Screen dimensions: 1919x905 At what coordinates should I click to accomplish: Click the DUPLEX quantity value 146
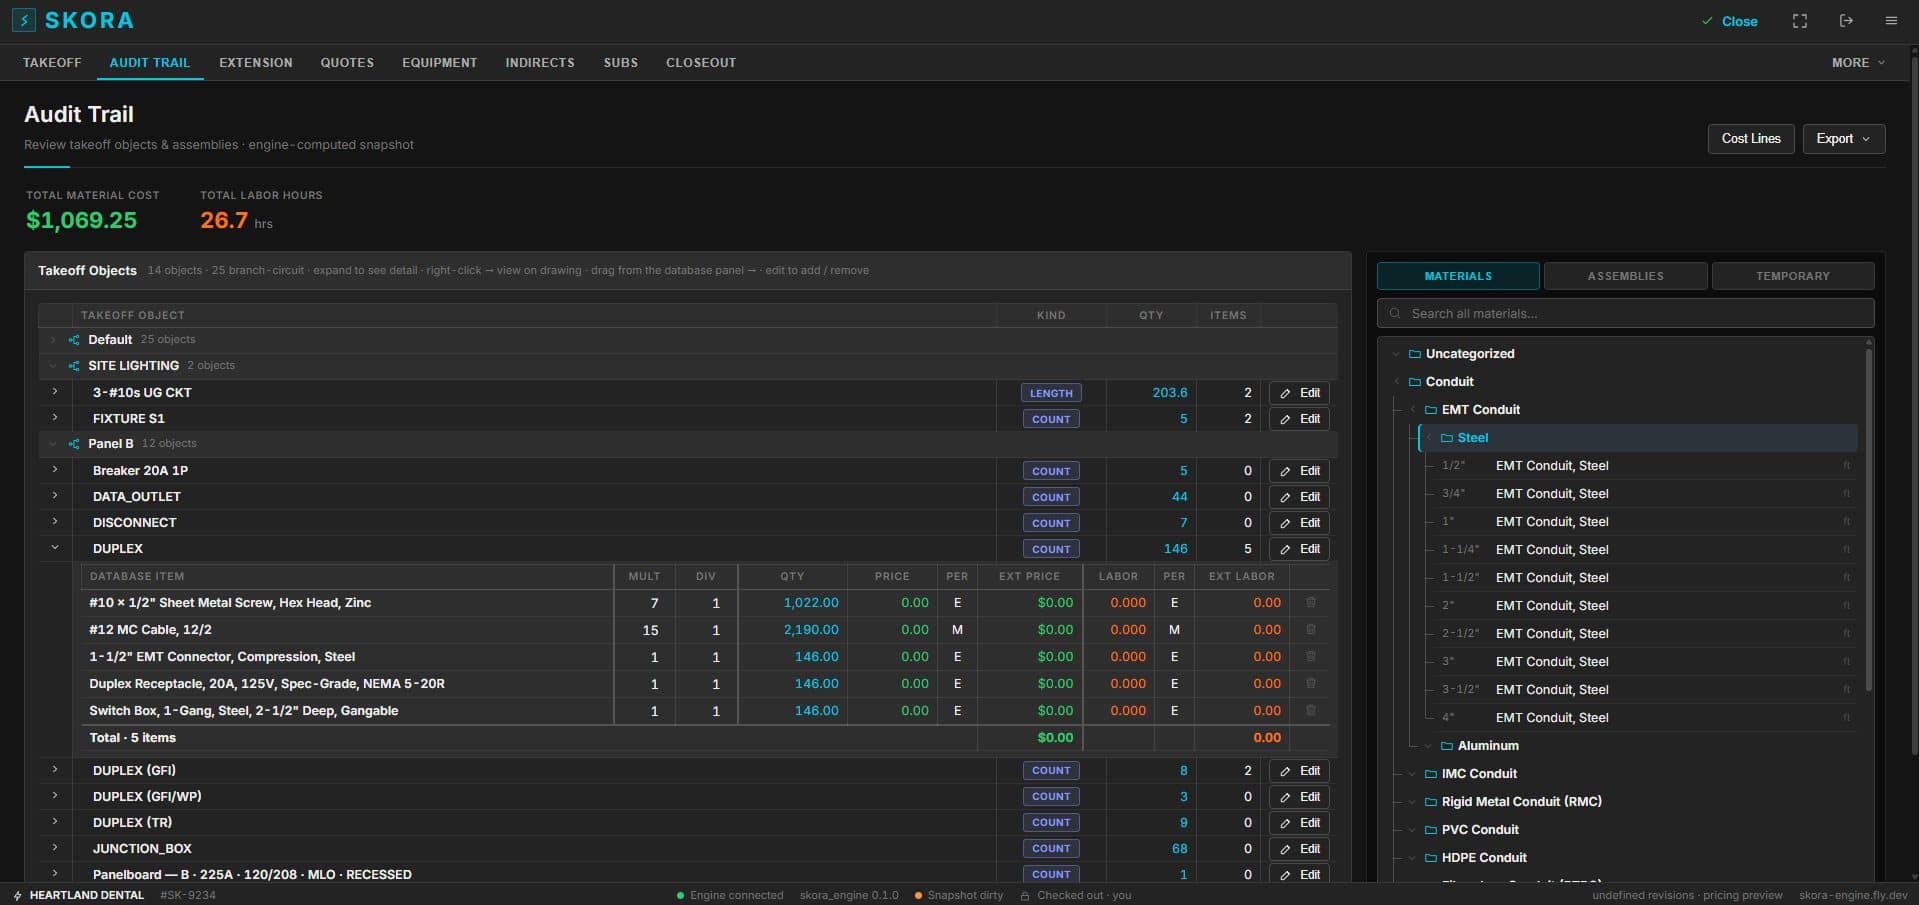pyautogui.click(x=1176, y=549)
